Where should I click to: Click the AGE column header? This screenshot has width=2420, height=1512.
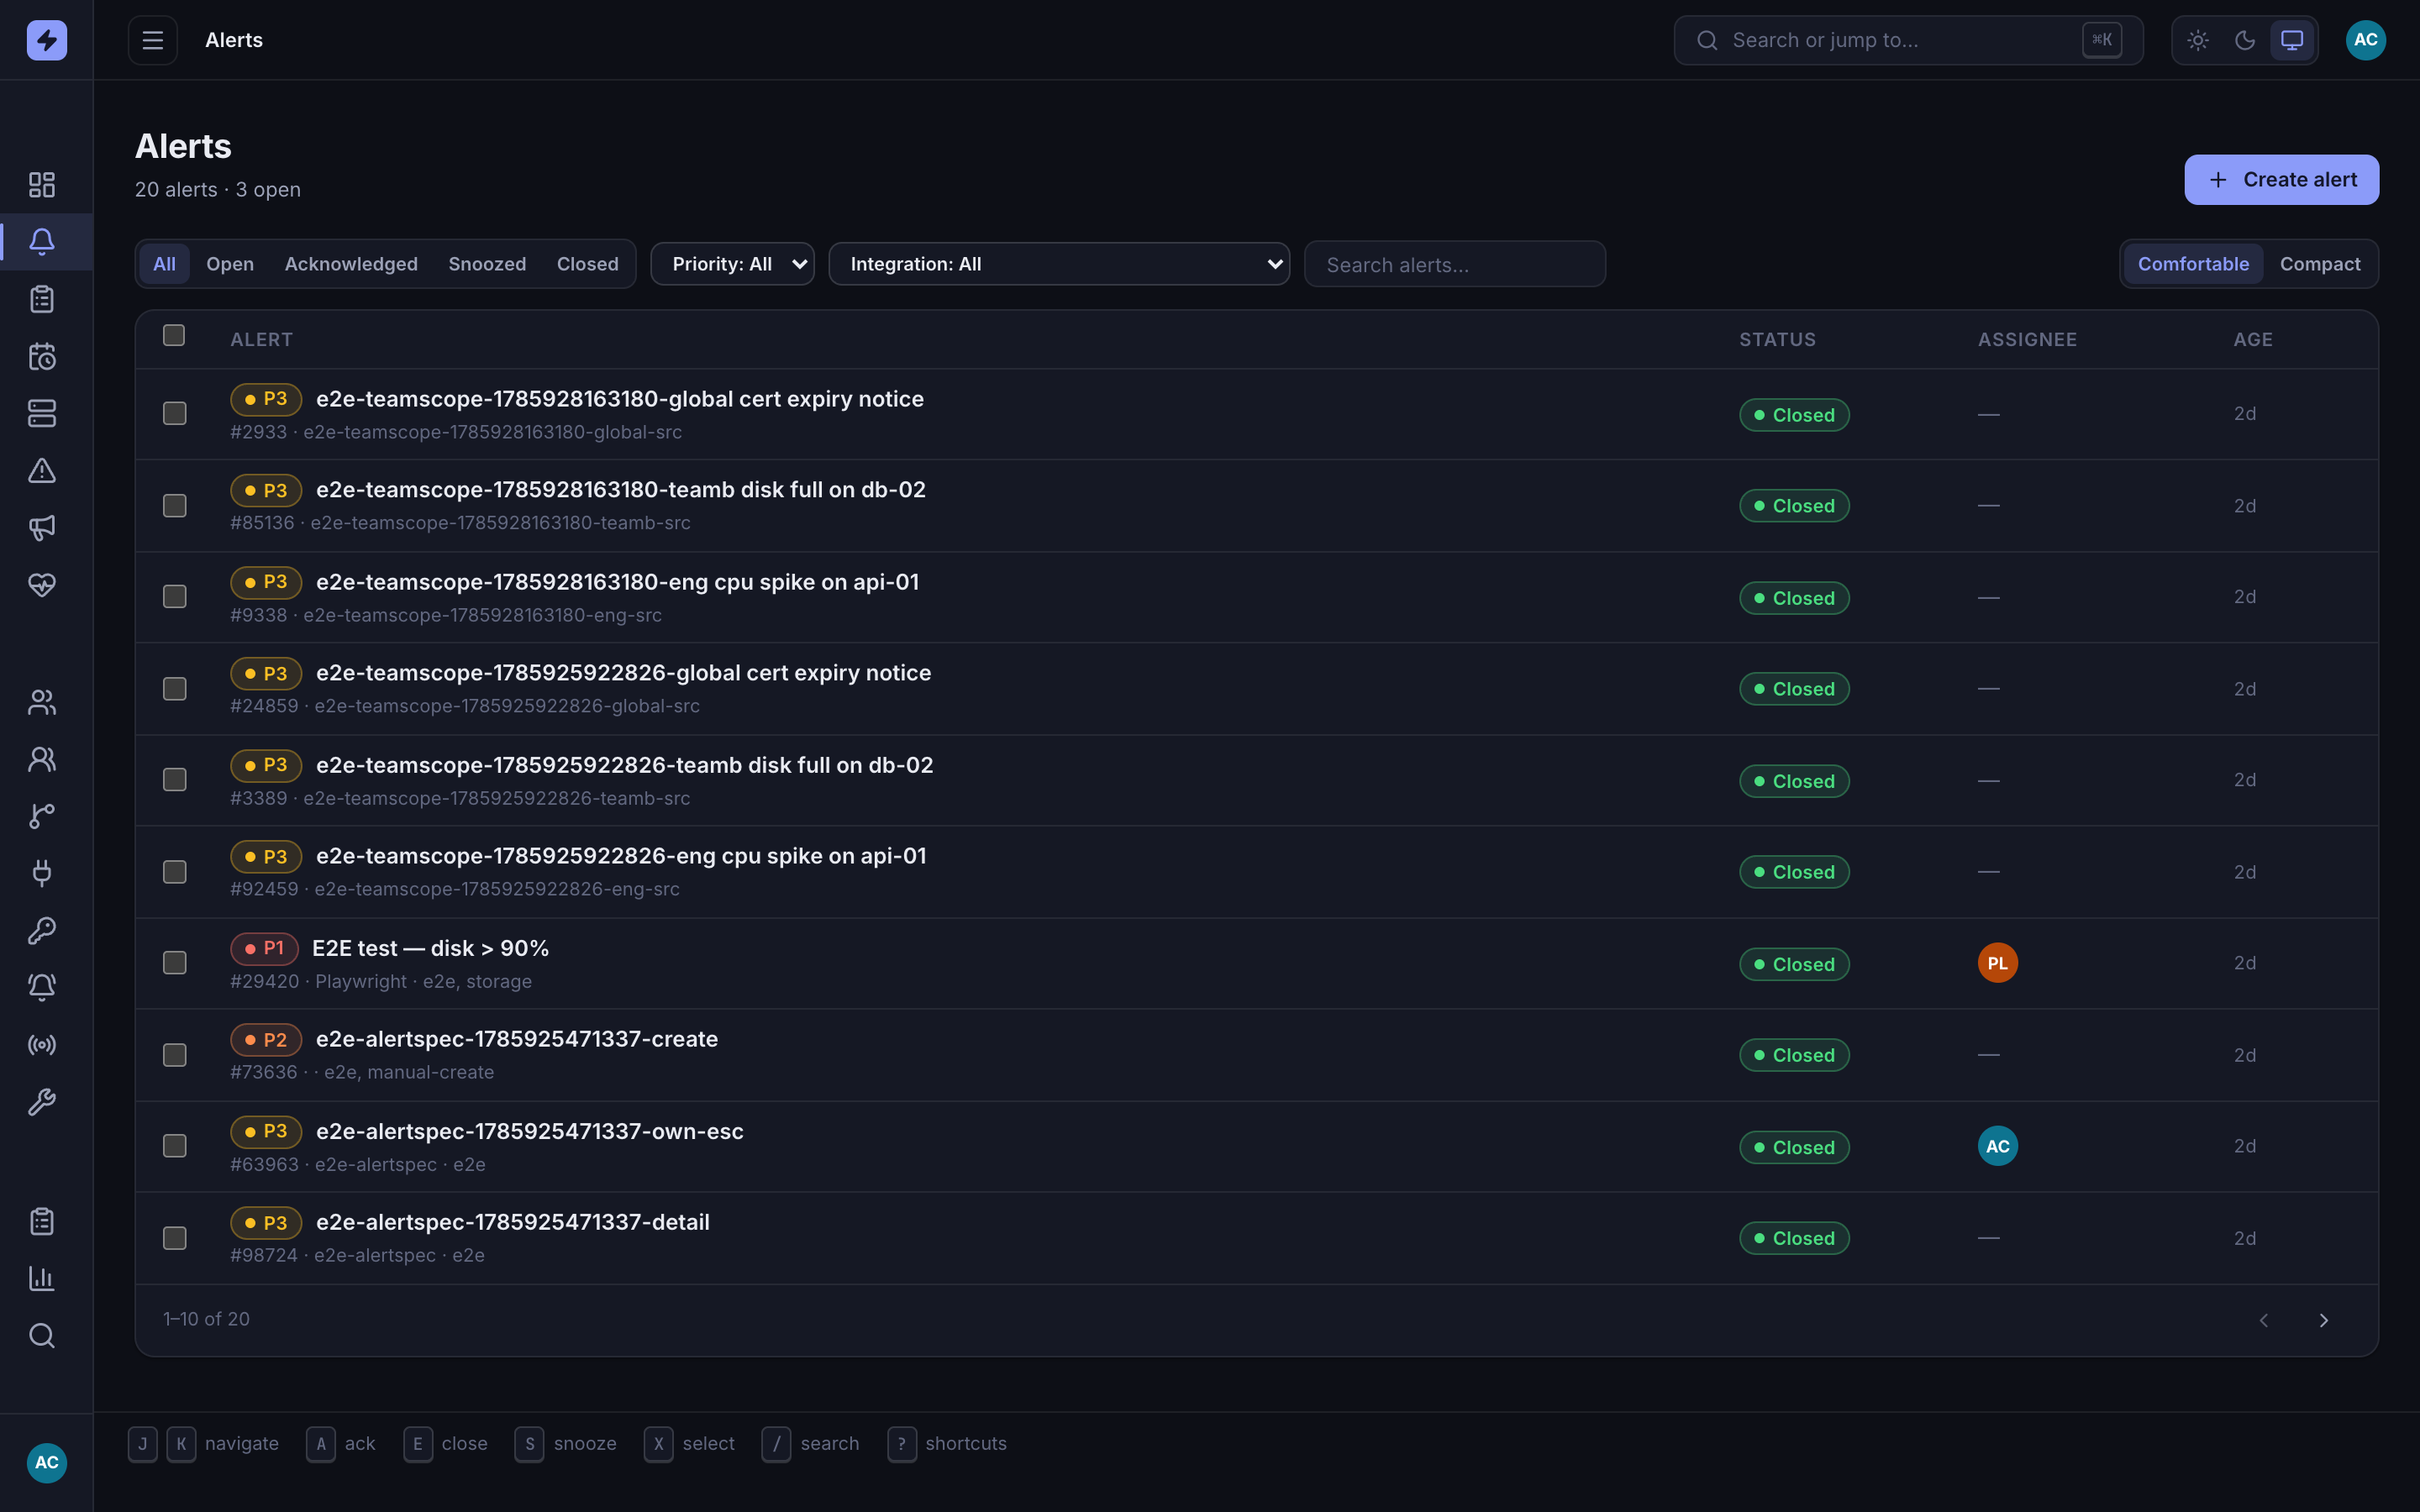click(2253, 340)
